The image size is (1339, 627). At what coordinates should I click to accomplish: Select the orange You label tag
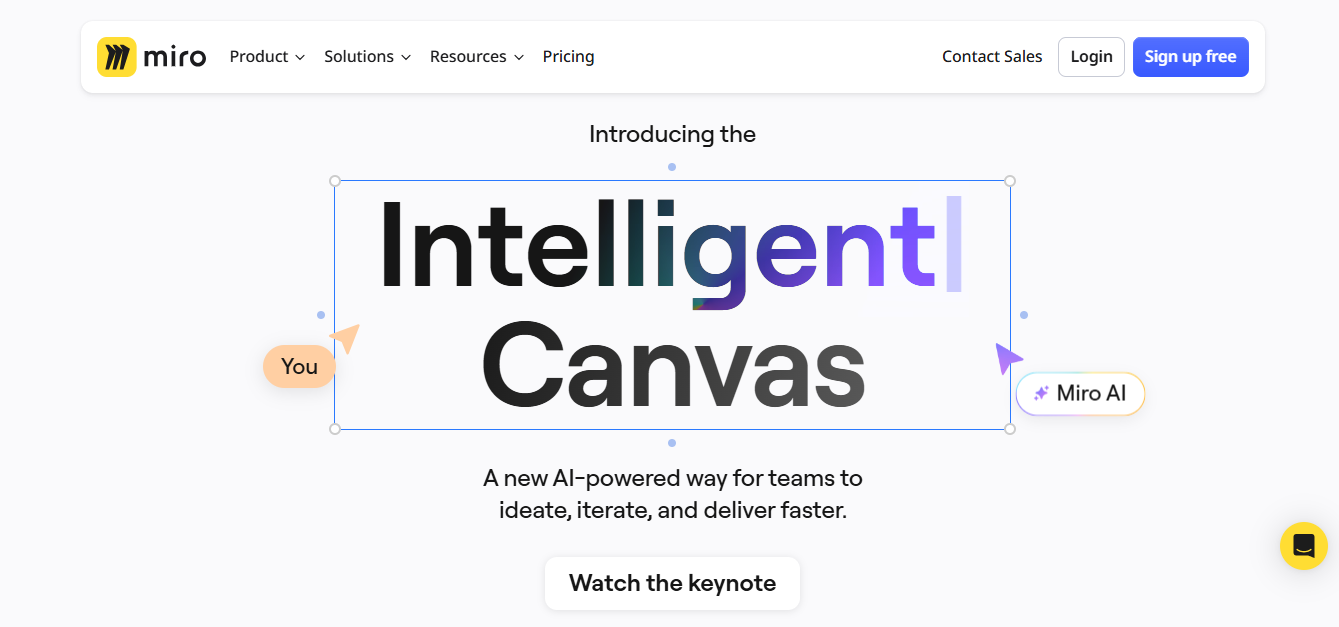299,367
